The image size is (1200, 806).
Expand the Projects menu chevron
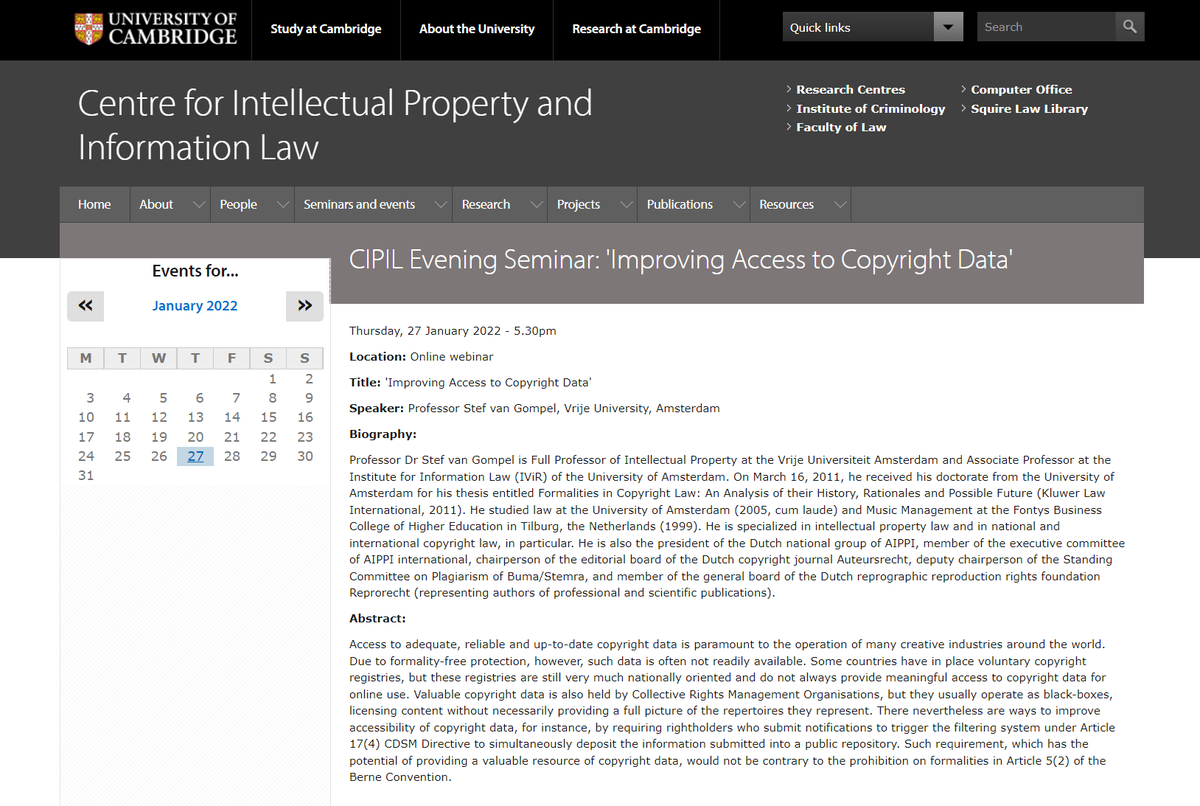click(x=625, y=204)
